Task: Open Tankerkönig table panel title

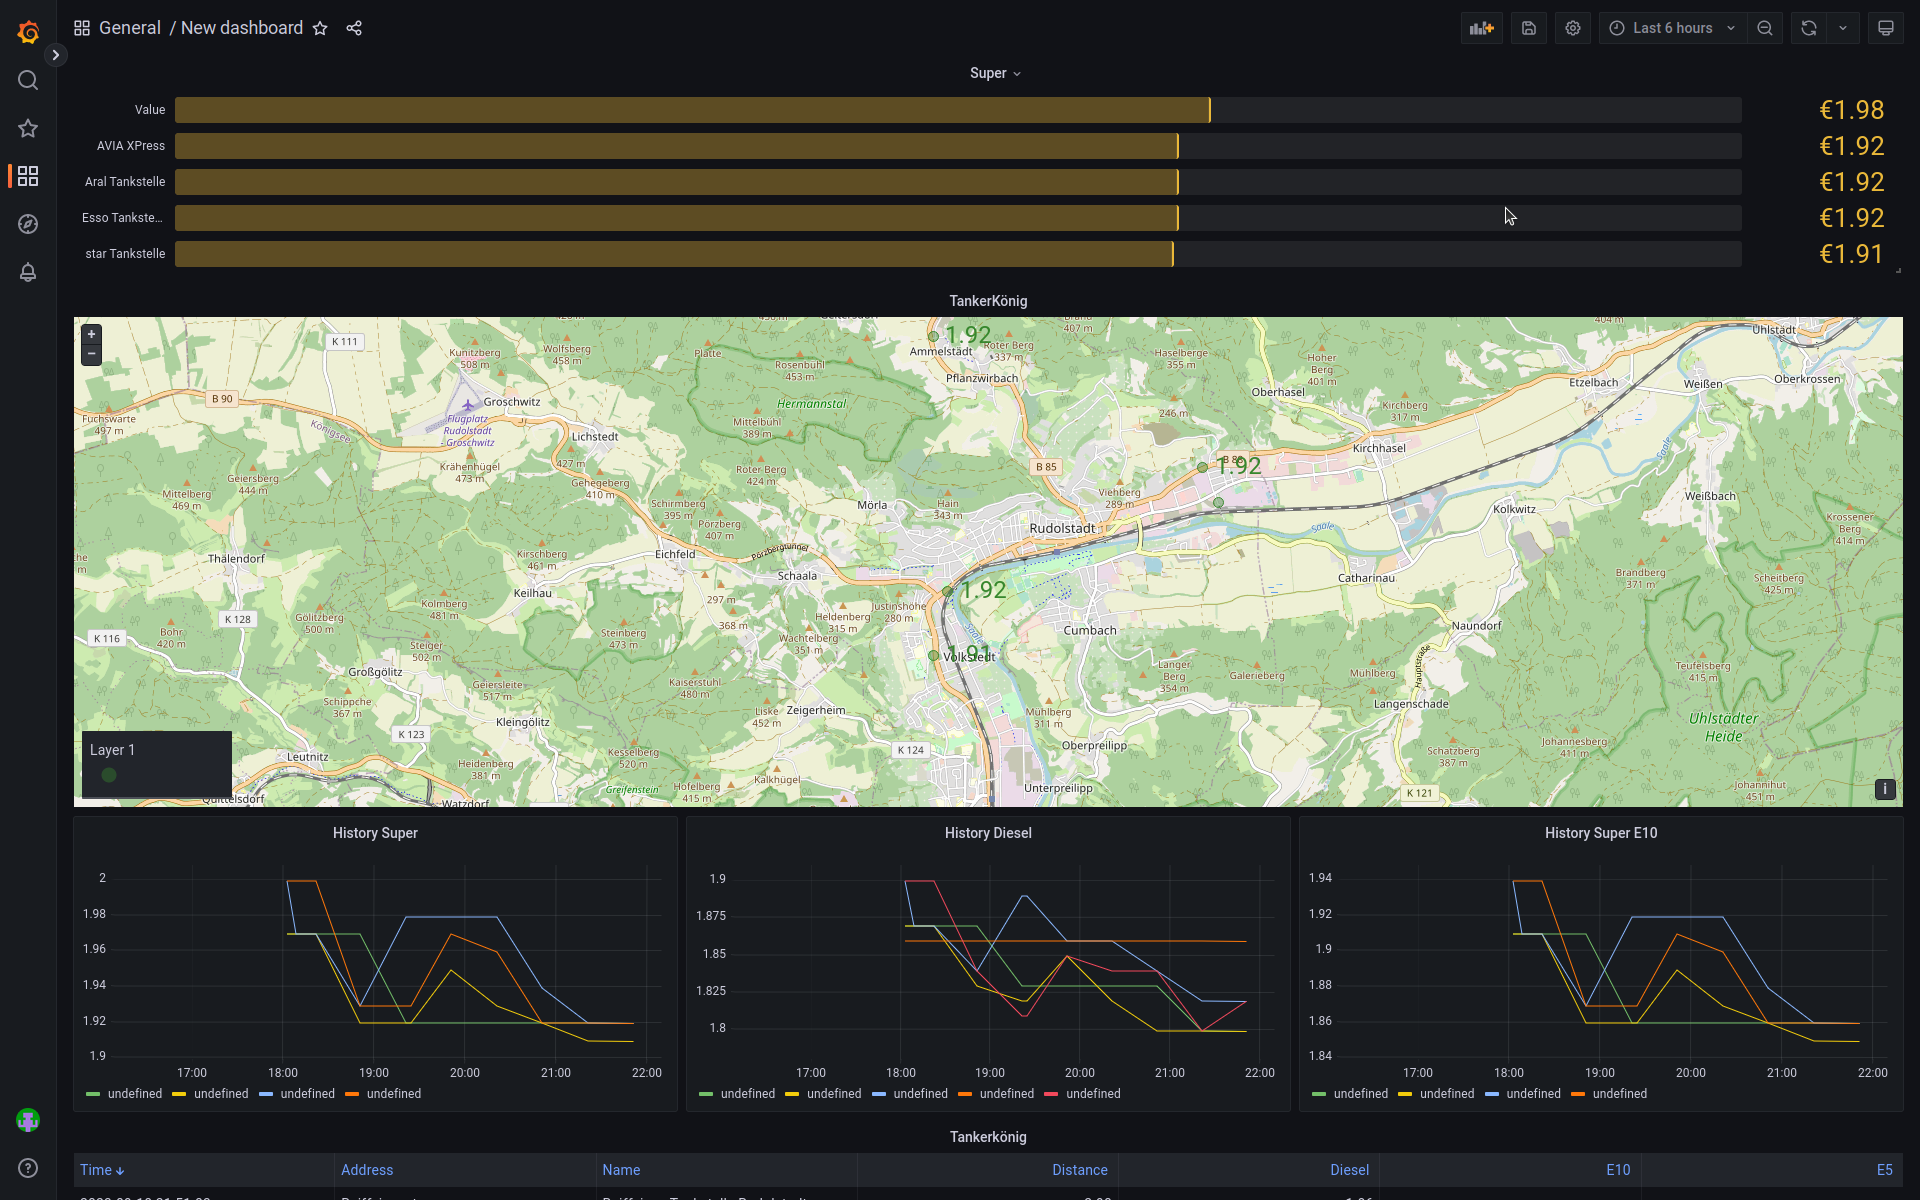Action: point(988,1137)
